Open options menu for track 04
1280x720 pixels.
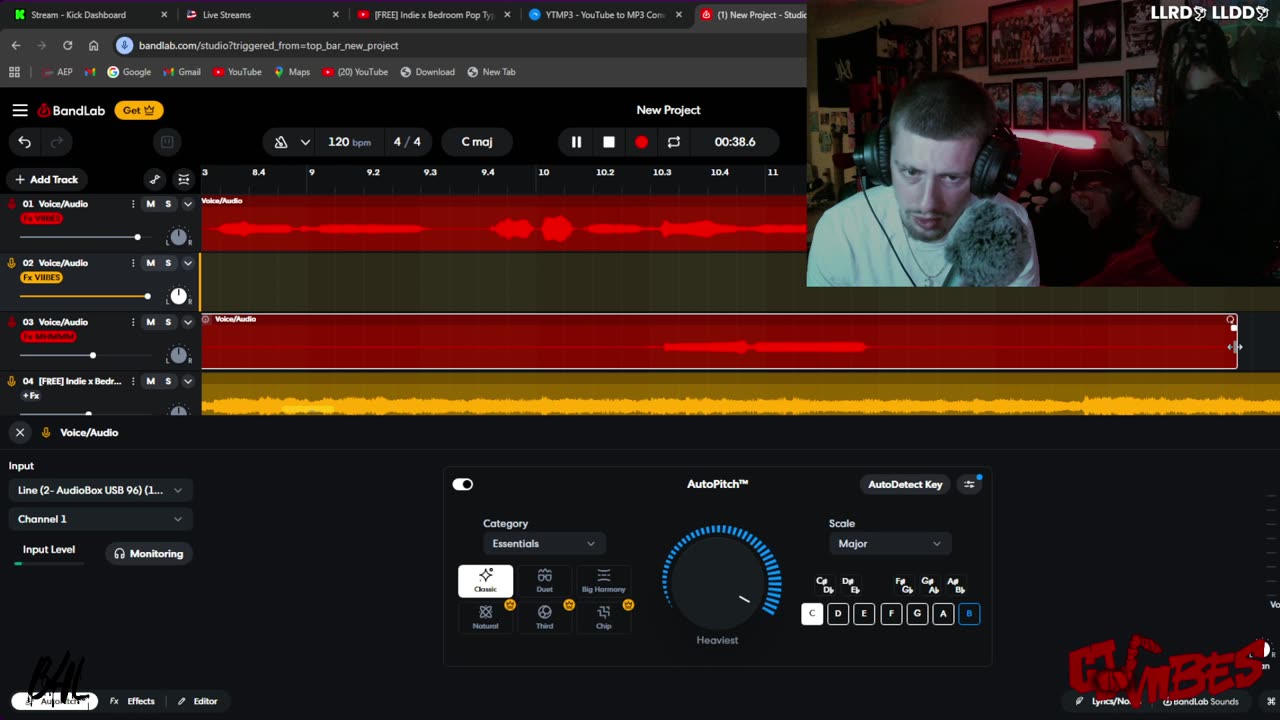coord(133,381)
